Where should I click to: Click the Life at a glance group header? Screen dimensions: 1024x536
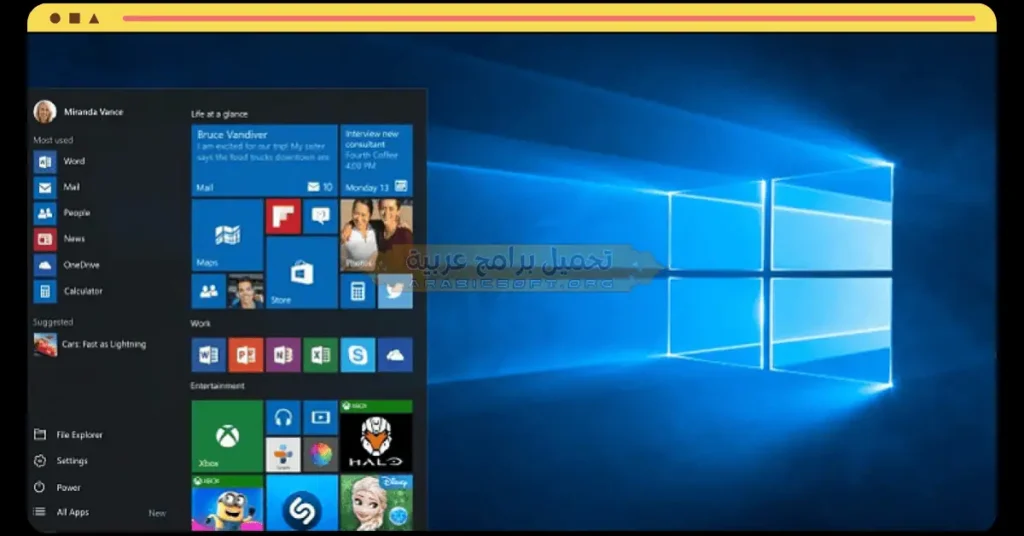click(x=219, y=114)
